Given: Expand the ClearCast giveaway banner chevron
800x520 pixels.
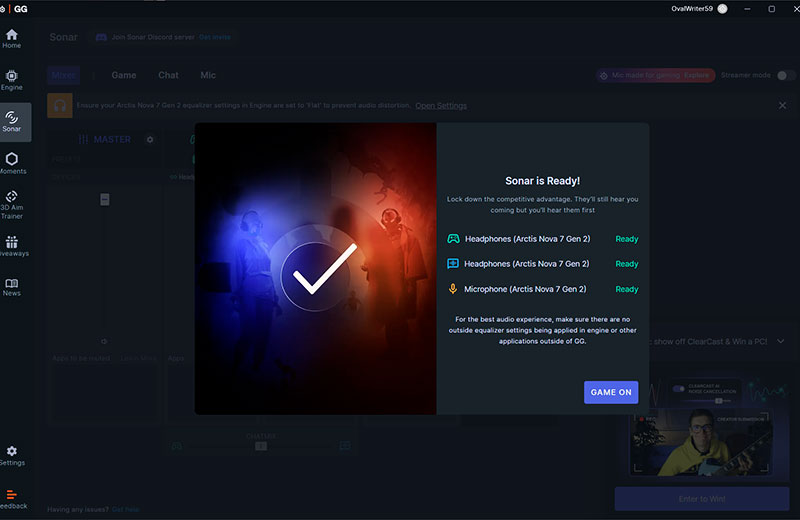Looking at the screenshot, I should 780,341.
